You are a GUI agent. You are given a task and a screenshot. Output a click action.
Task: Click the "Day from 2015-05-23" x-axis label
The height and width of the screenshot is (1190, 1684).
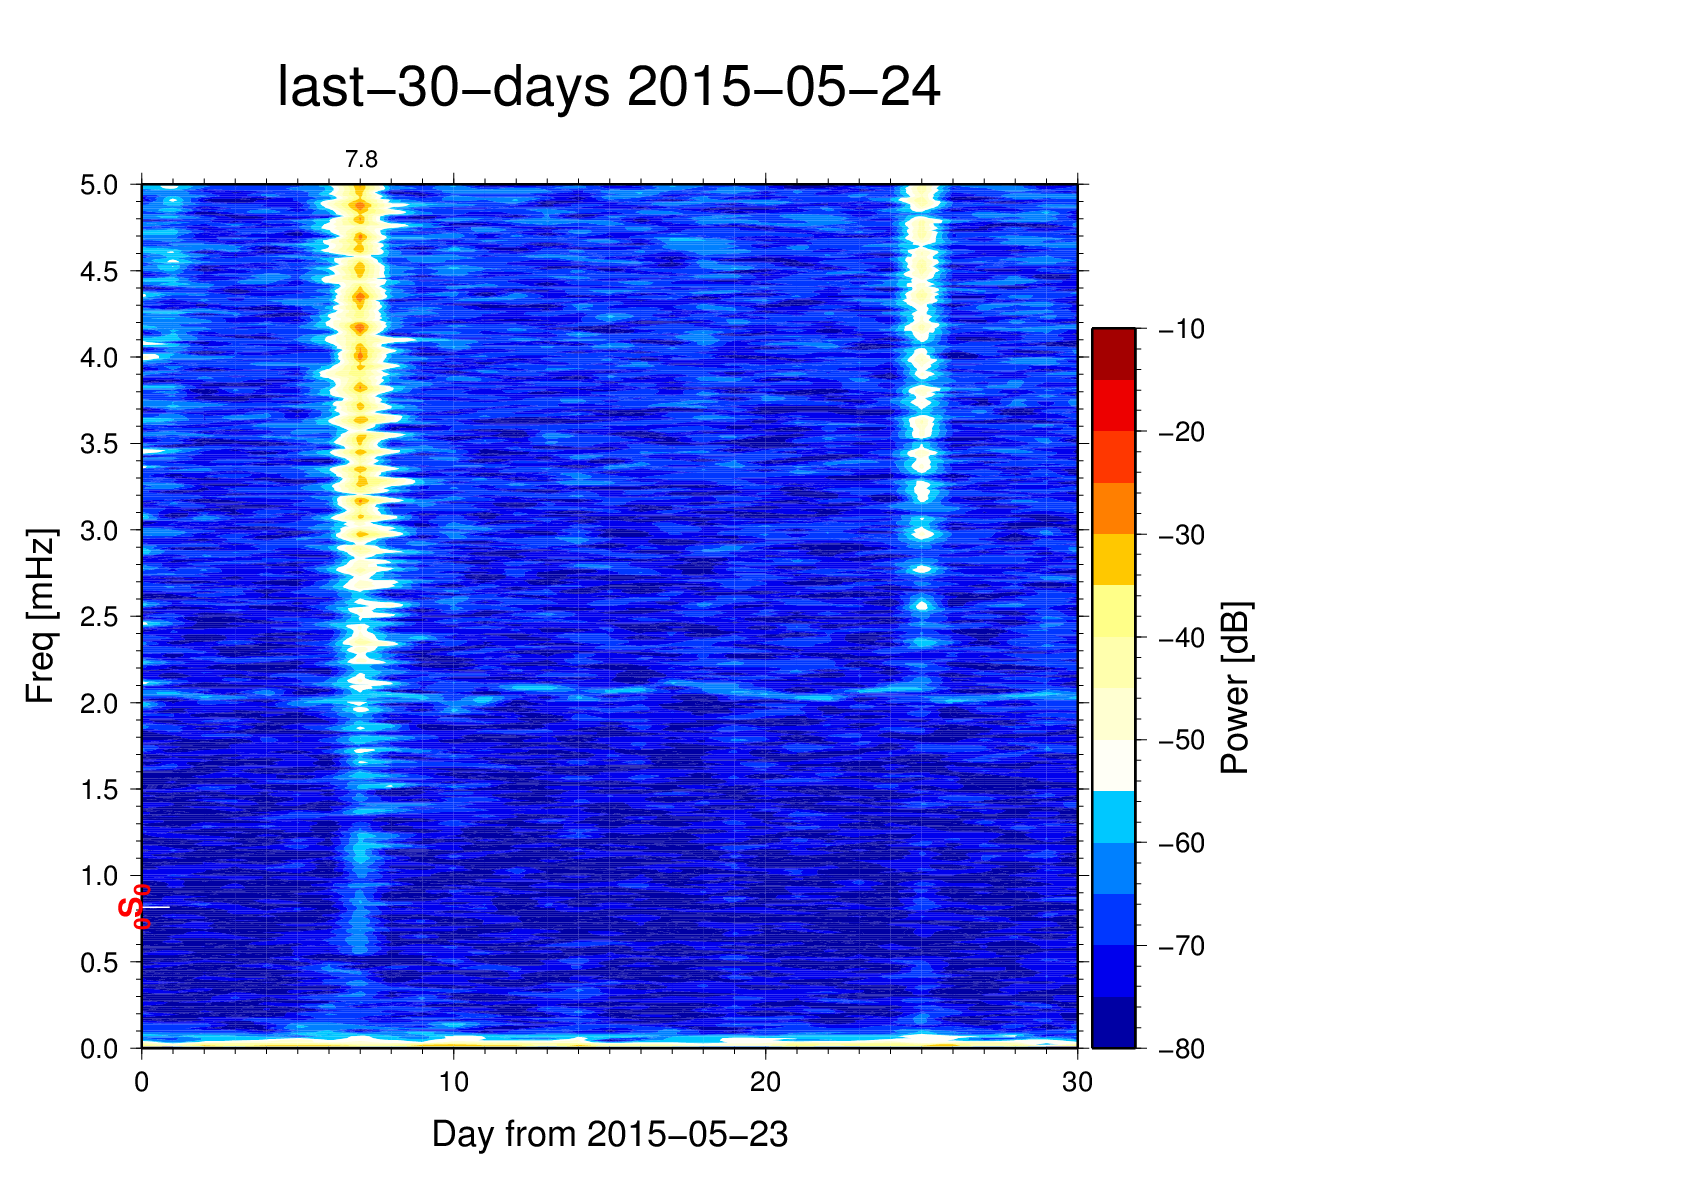coord(609,1135)
